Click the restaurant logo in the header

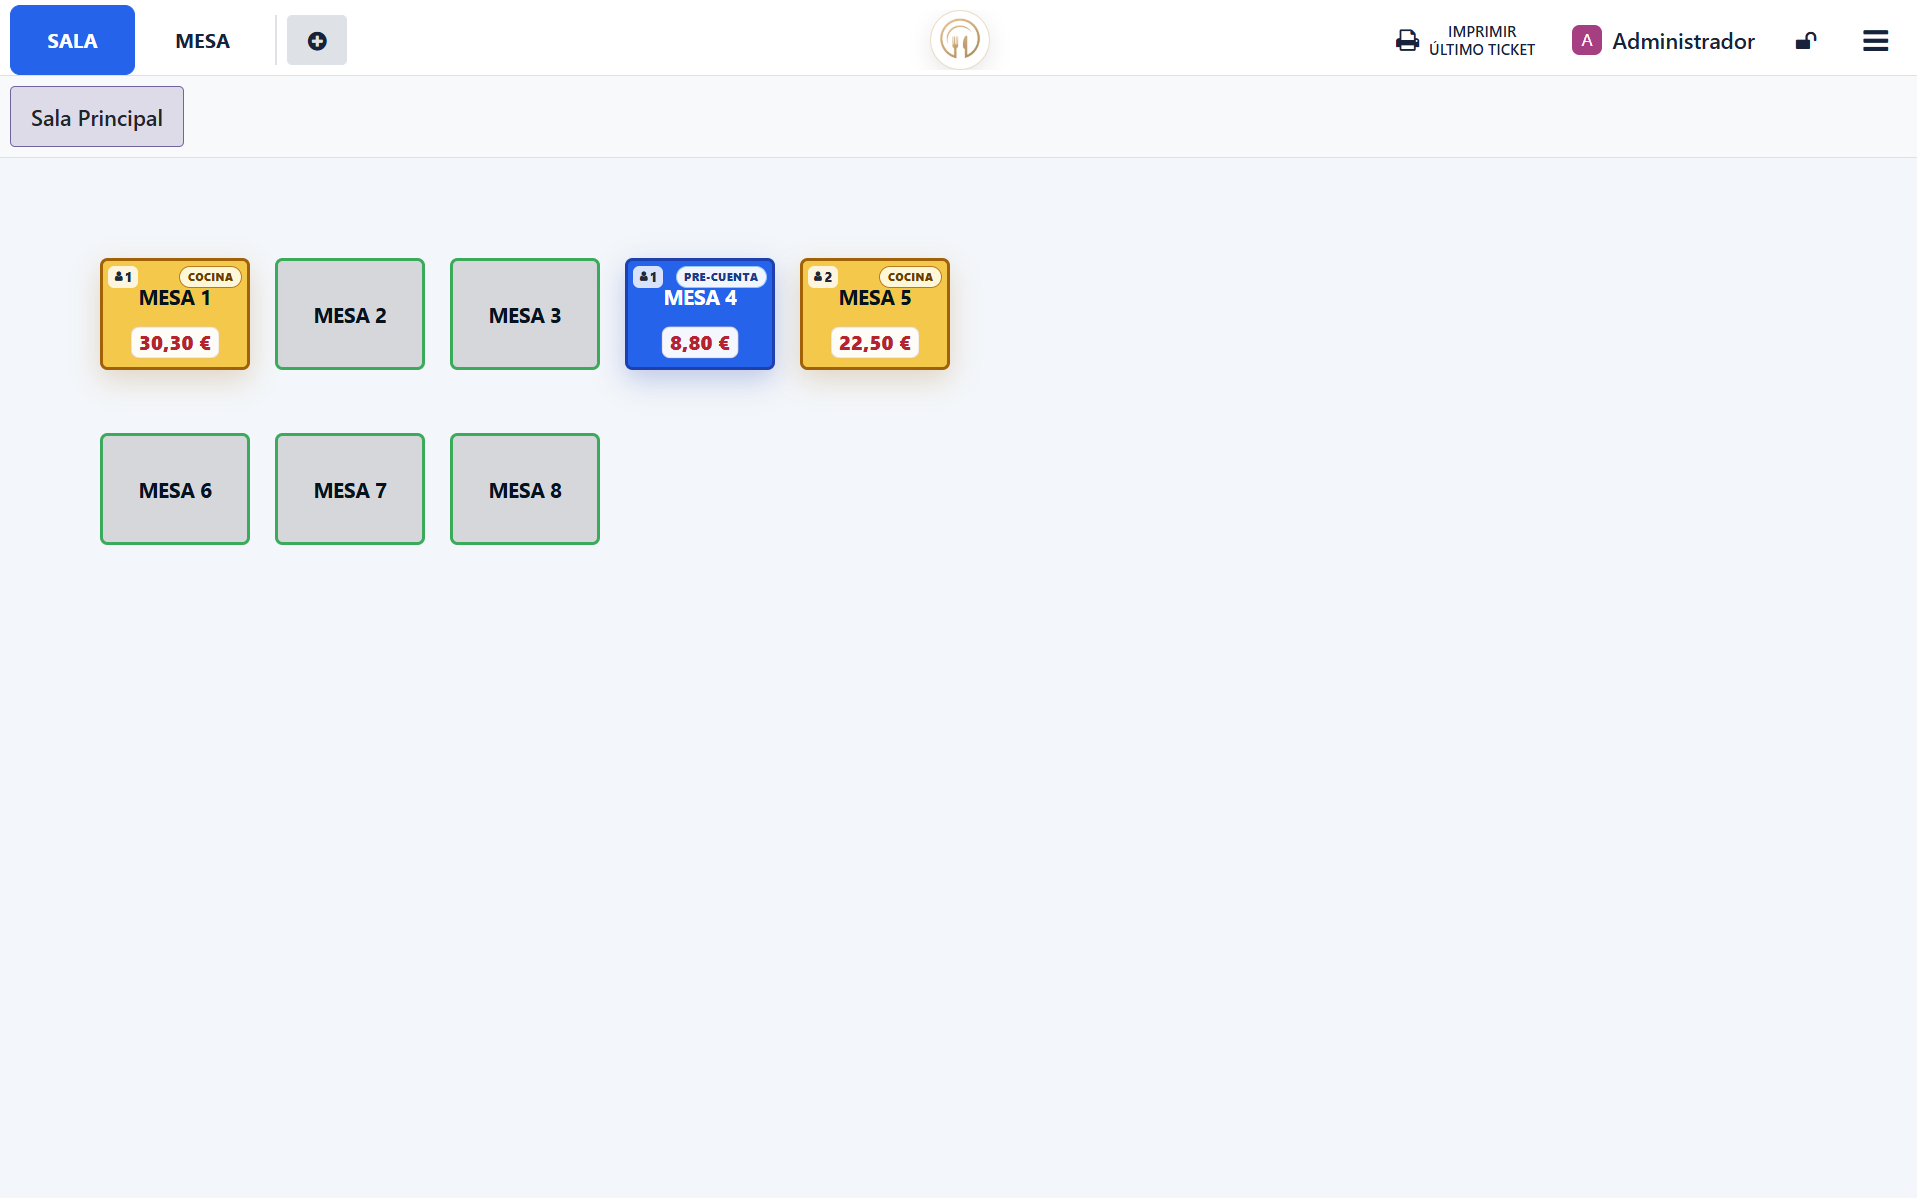click(959, 41)
